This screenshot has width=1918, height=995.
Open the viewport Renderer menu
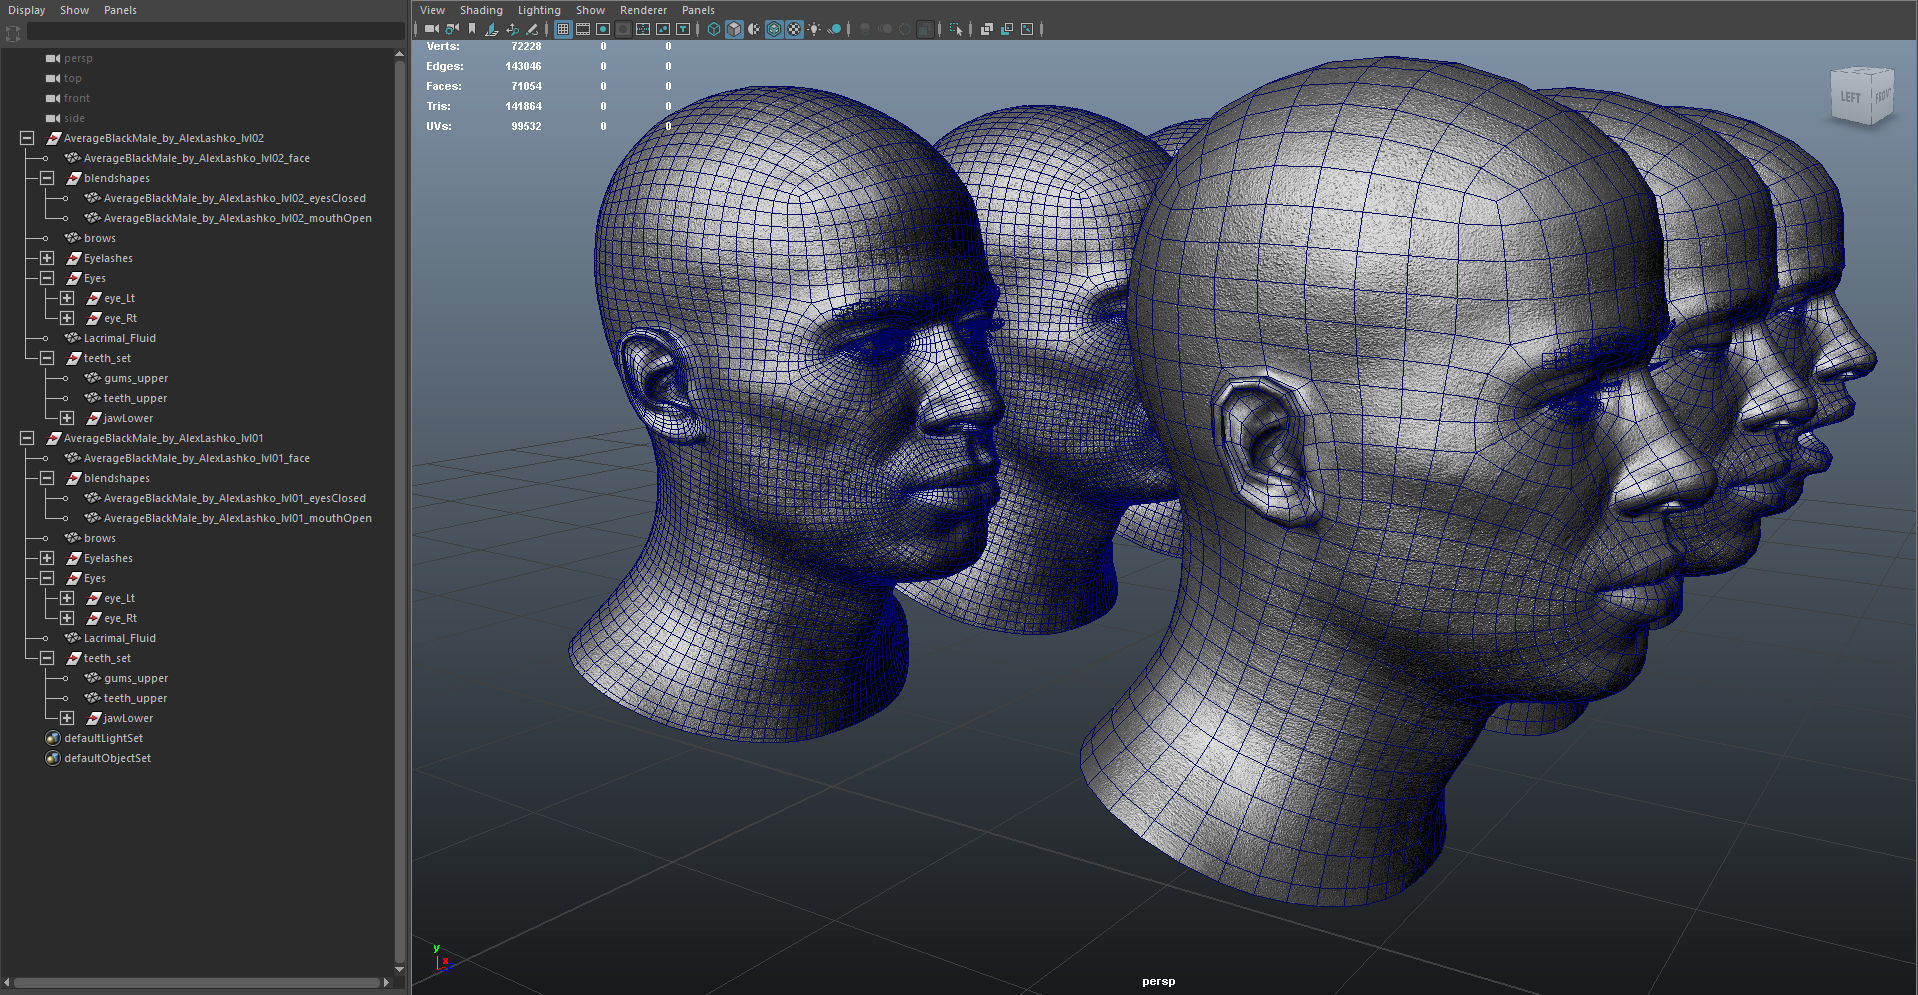(643, 10)
